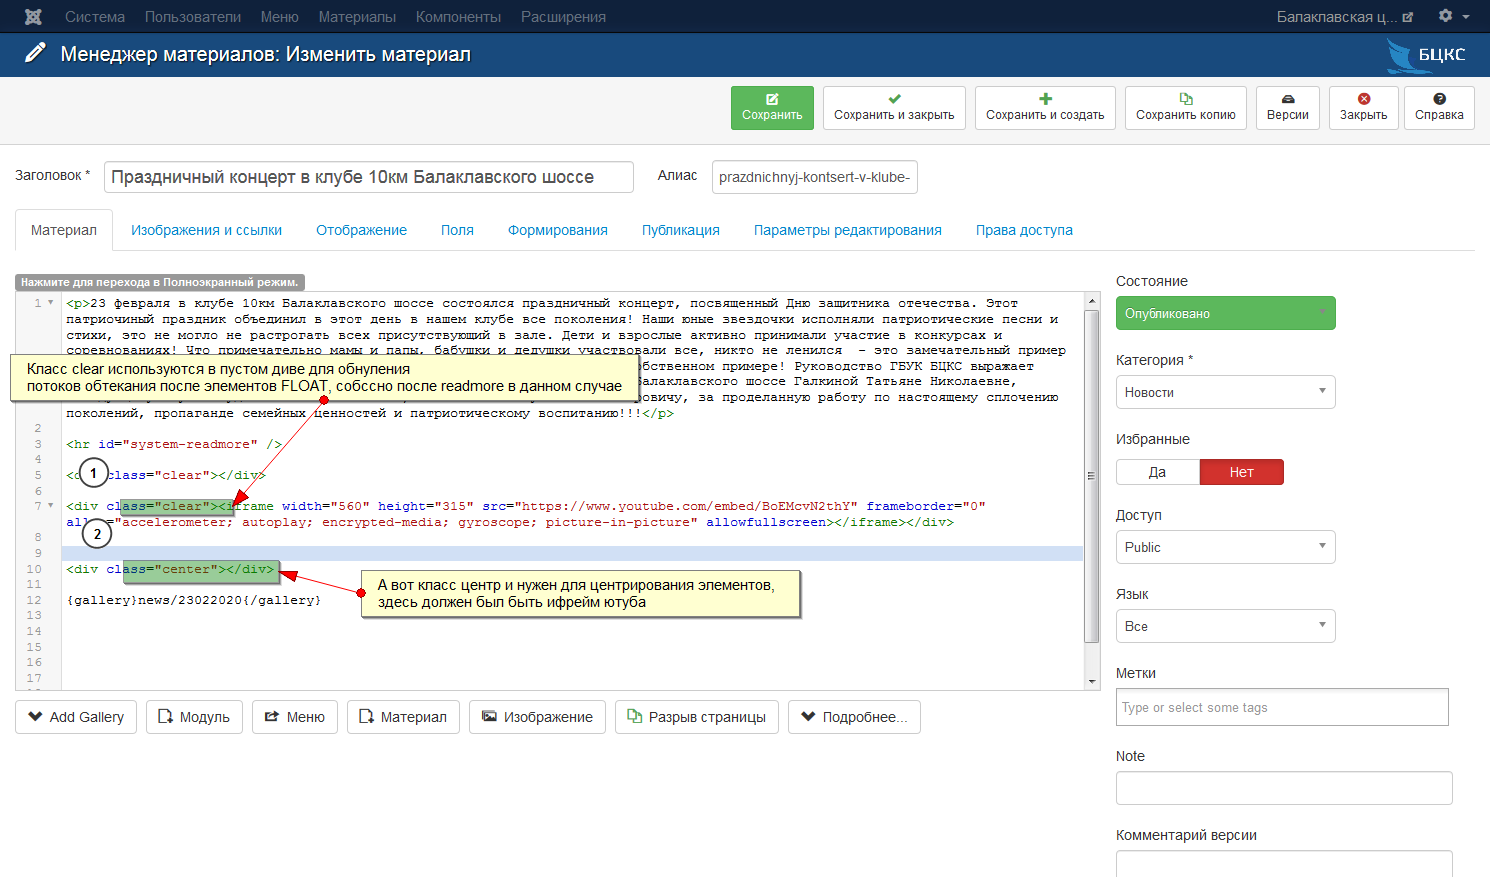Click the editor vertical scrollbar thumb

tap(1092, 475)
